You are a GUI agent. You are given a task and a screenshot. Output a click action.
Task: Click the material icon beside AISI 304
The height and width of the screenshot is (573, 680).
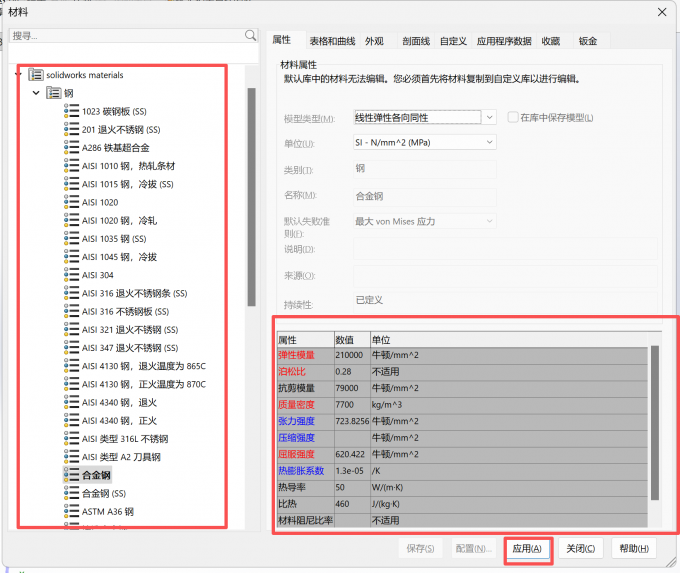point(71,275)
